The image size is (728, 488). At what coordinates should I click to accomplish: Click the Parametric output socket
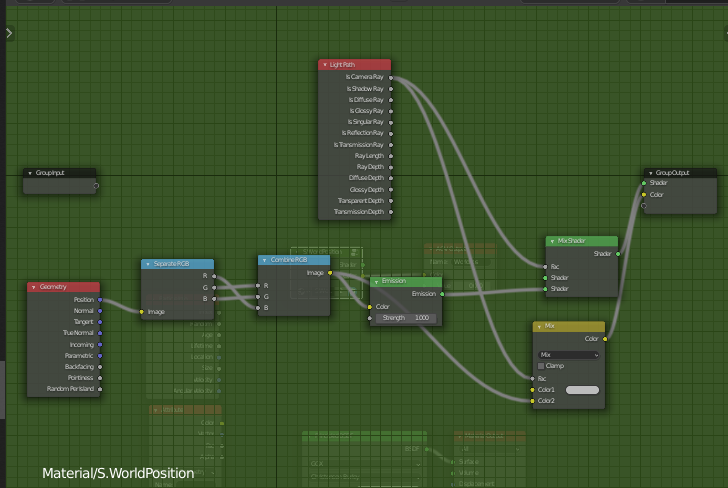100,356
